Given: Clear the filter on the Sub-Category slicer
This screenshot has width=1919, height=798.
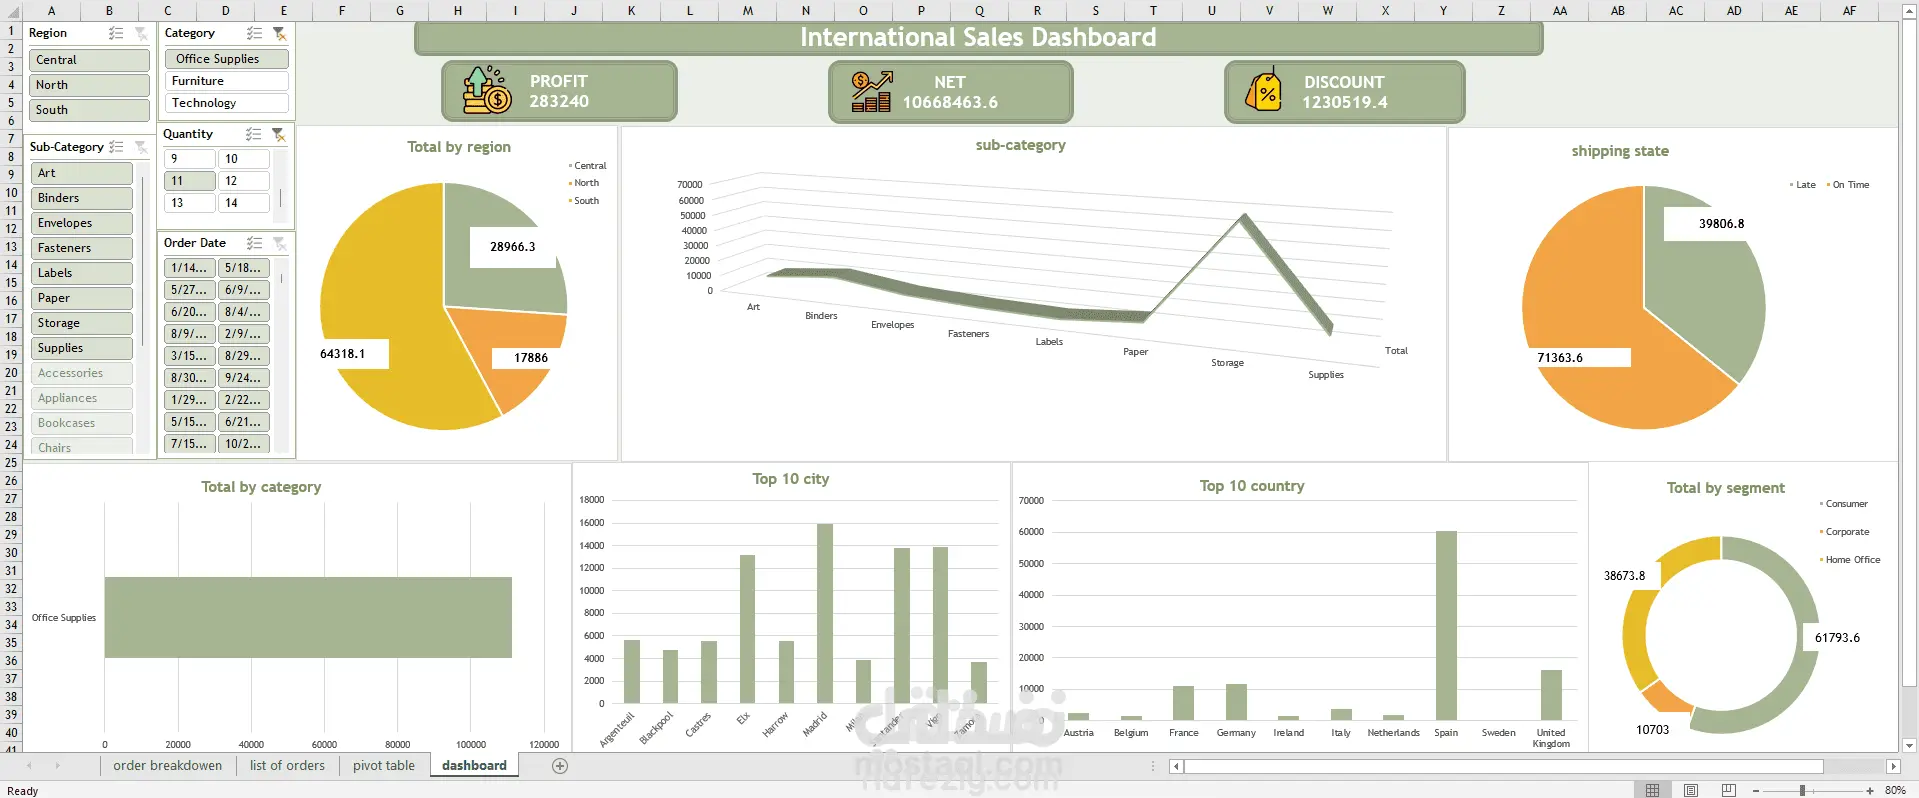Looking at the screenshot, I should 141,147.
